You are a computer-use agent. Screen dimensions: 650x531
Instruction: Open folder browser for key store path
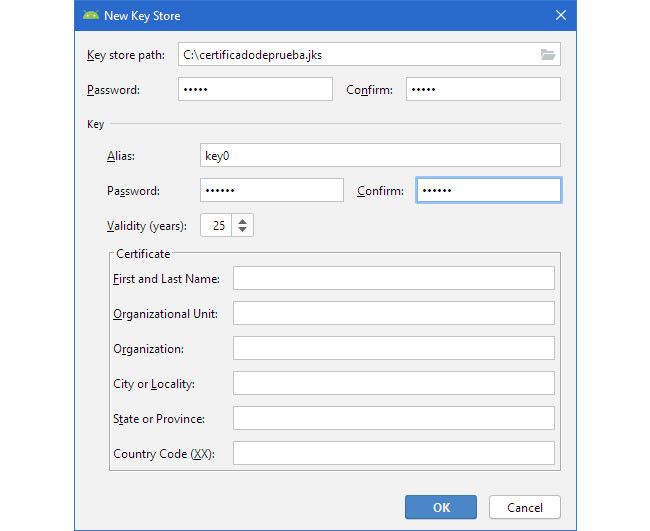(547, 54)
